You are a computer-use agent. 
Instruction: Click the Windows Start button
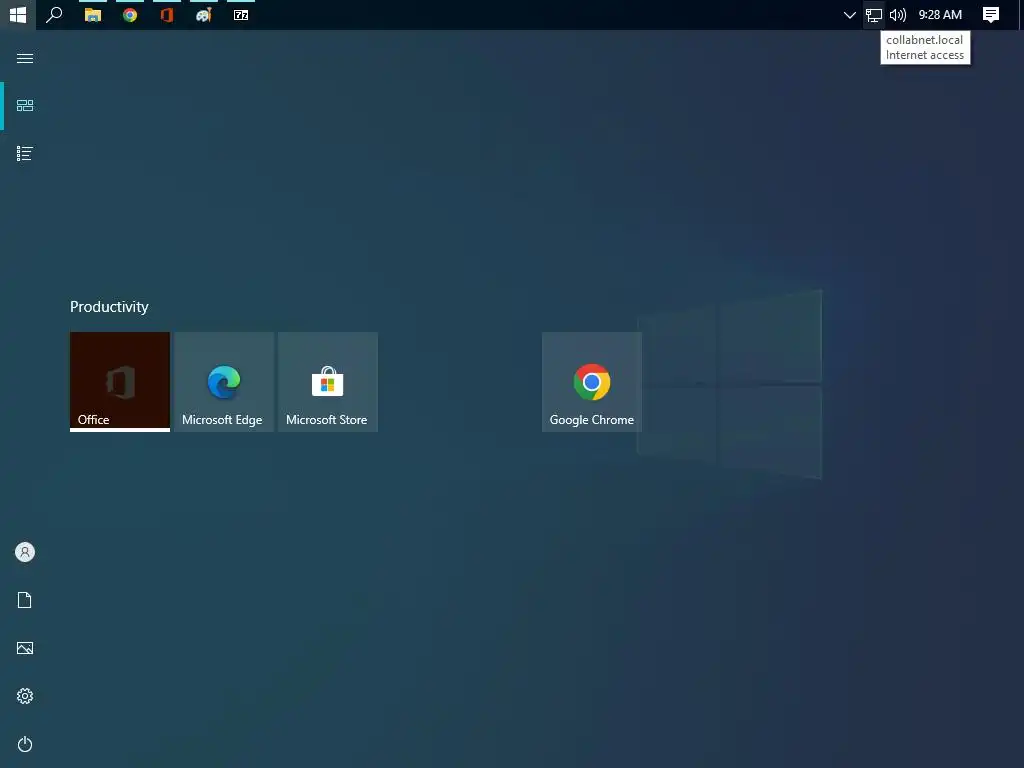coord(18,14)
